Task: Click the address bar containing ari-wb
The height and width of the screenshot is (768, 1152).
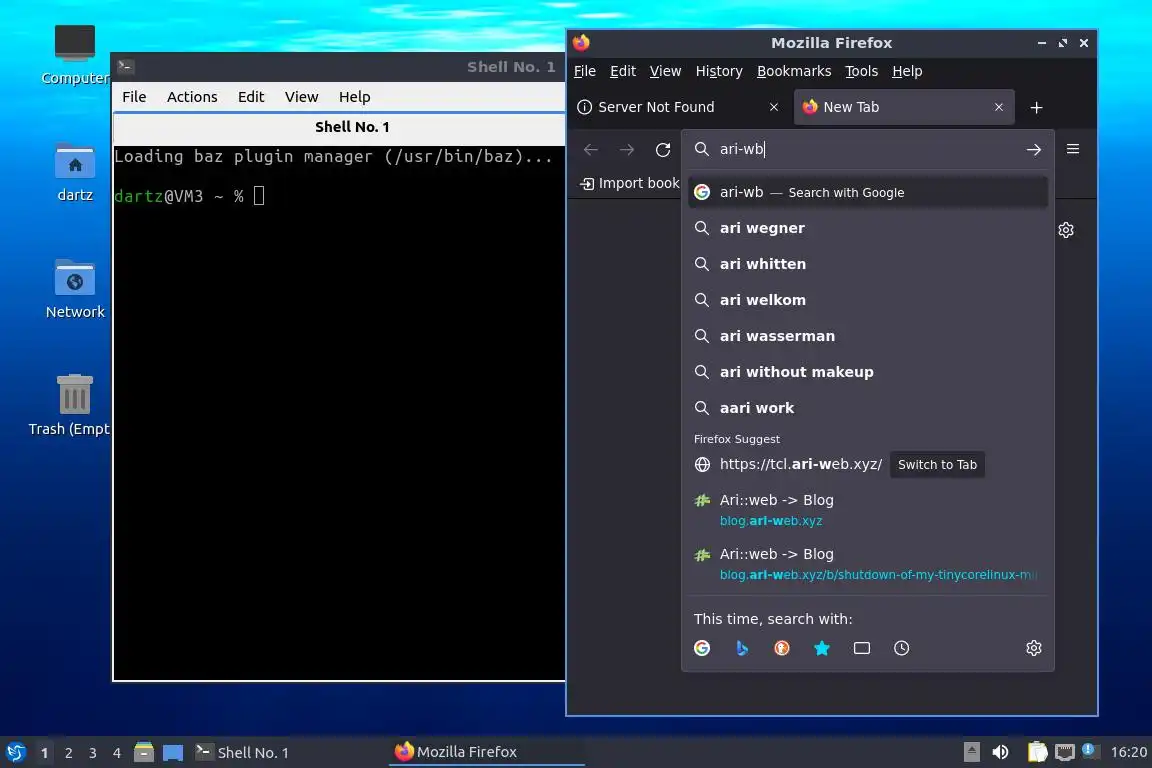Action: [867, 149]
